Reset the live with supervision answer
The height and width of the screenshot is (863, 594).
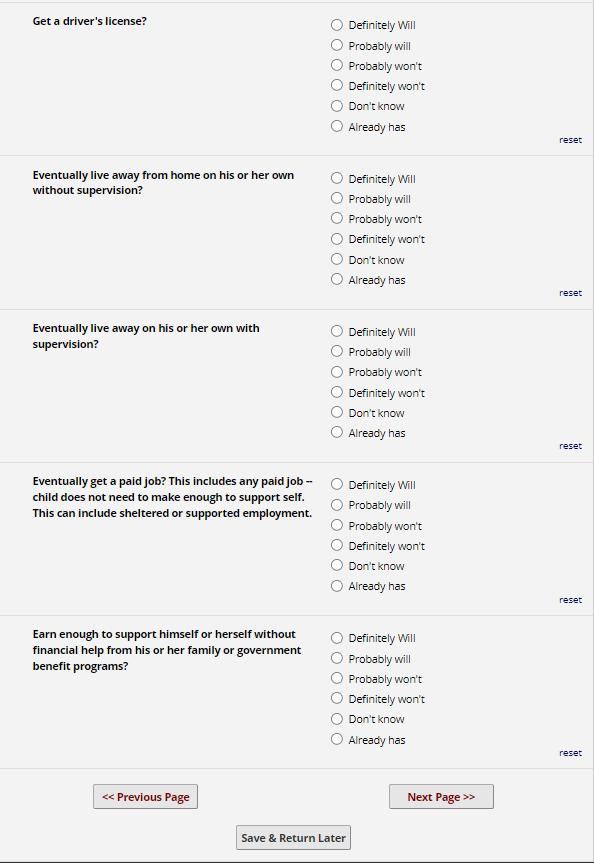click(x=570, y=446)
